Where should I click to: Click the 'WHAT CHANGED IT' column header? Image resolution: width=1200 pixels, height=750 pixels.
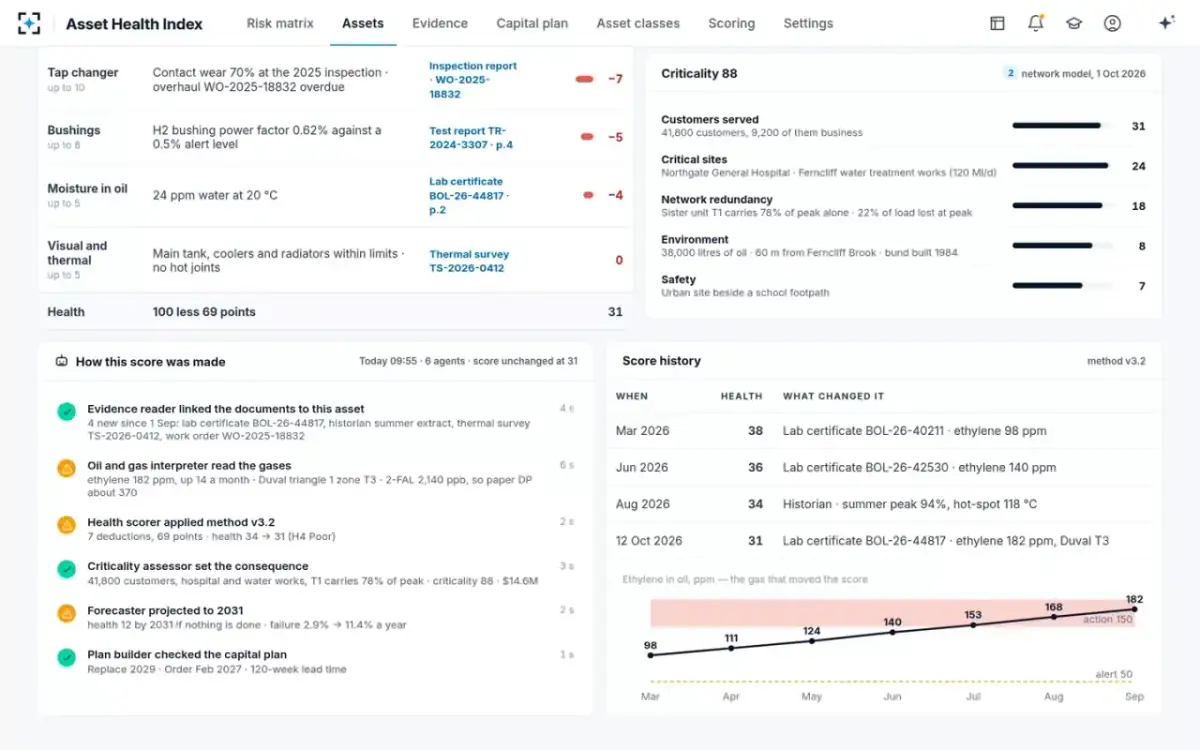click(x=833, y=396)
